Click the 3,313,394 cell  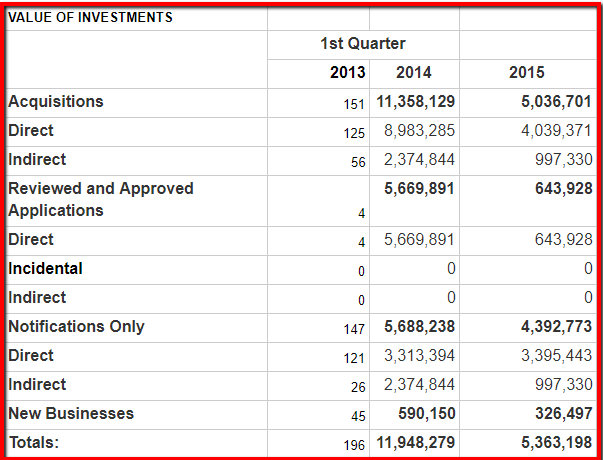click(x=420, y=355)
